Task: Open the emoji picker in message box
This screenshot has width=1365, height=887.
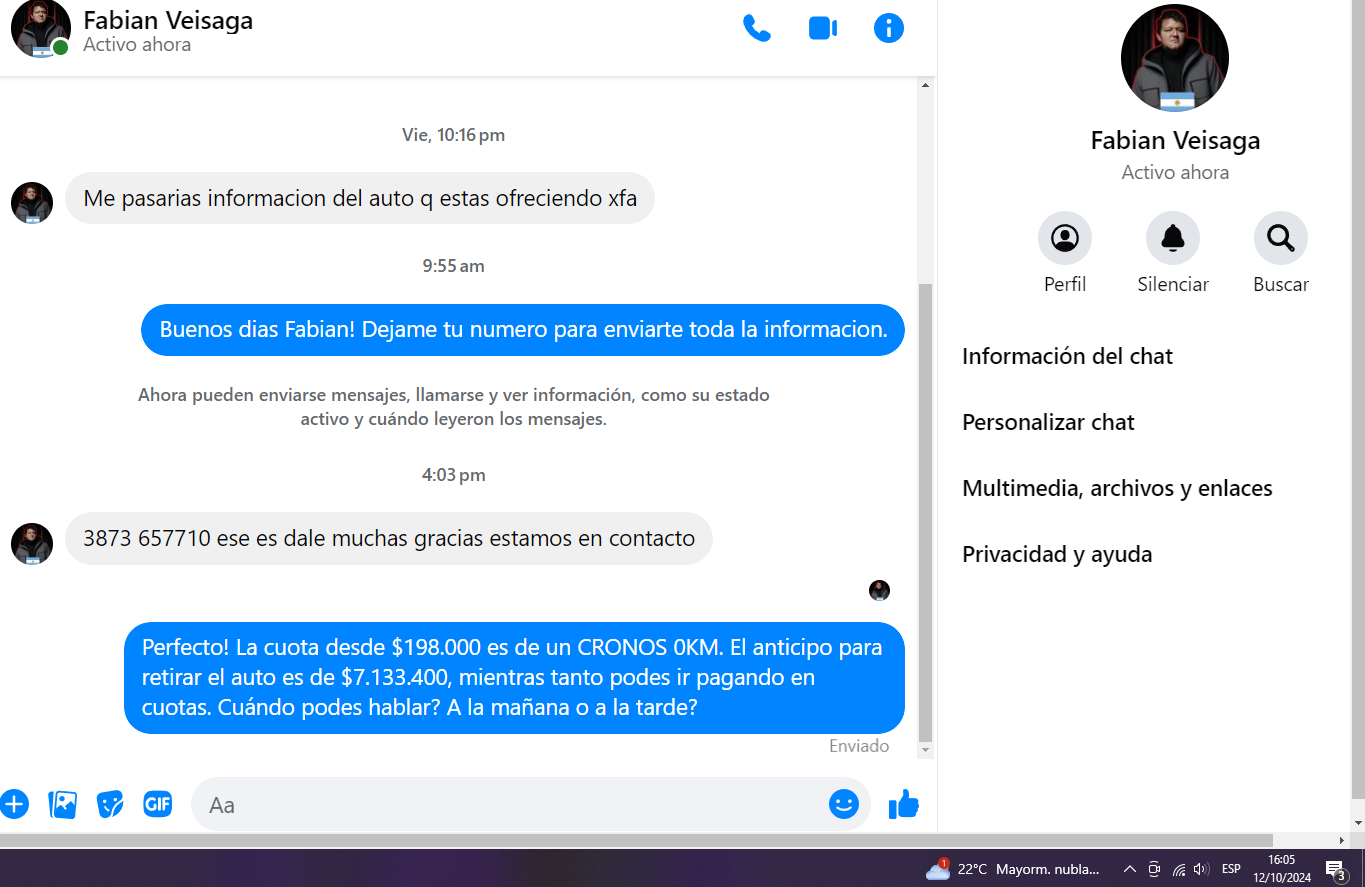Action: (843, 804)
